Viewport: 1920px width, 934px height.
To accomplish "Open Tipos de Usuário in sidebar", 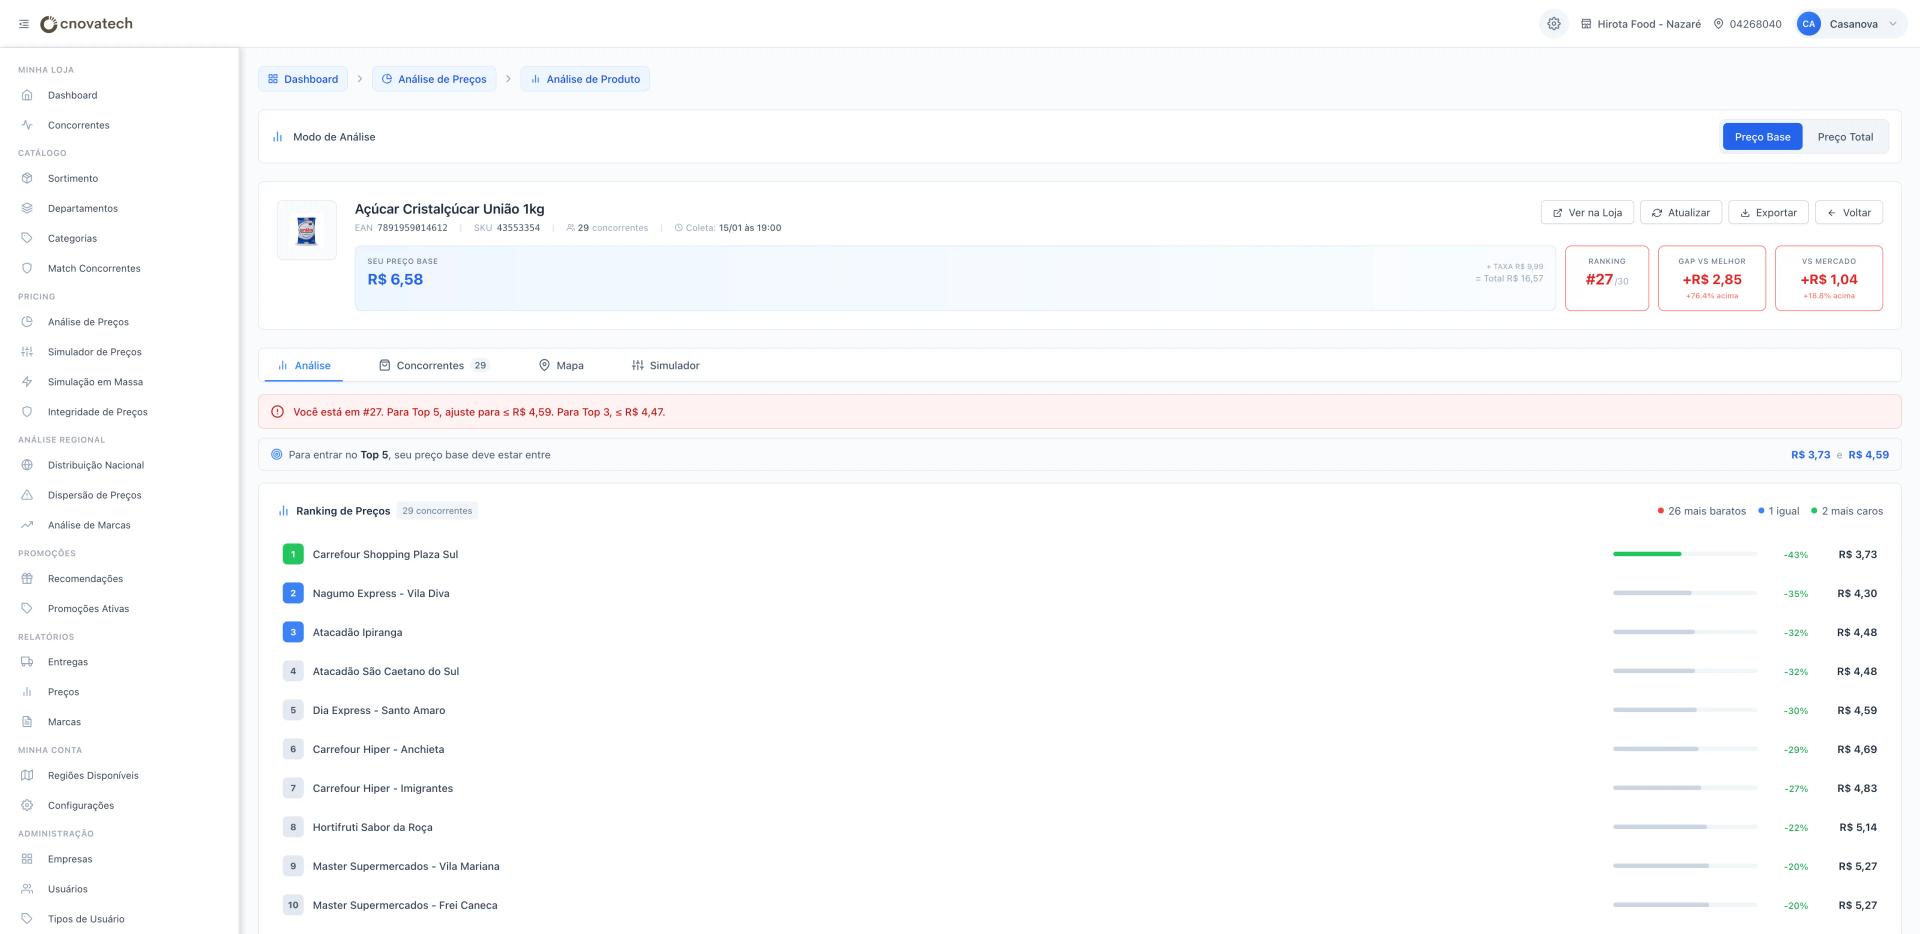I will (x=86, y=919).
